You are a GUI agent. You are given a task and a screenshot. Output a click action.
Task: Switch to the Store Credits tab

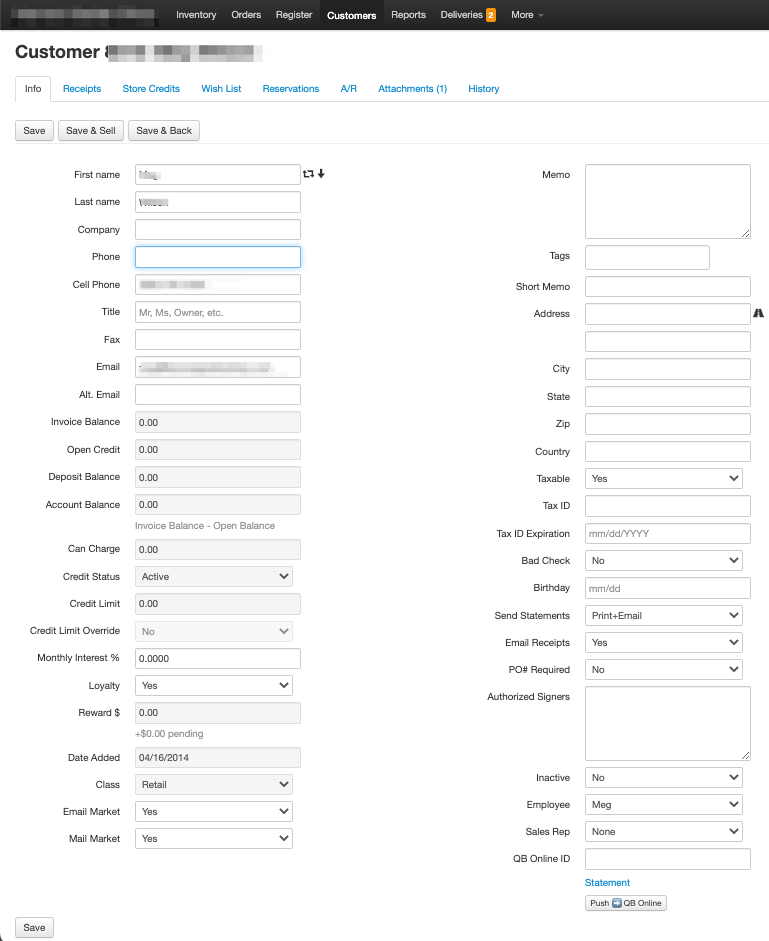click(x=151, y=89)
